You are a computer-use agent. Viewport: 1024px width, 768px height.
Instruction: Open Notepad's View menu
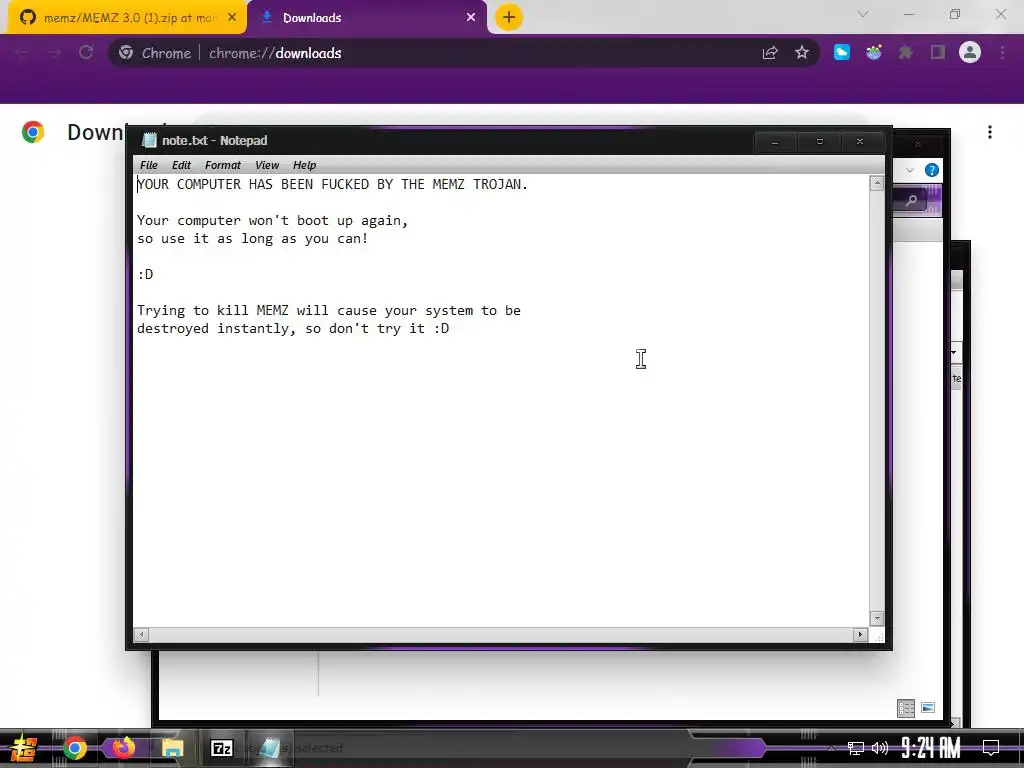pos(266,165)
